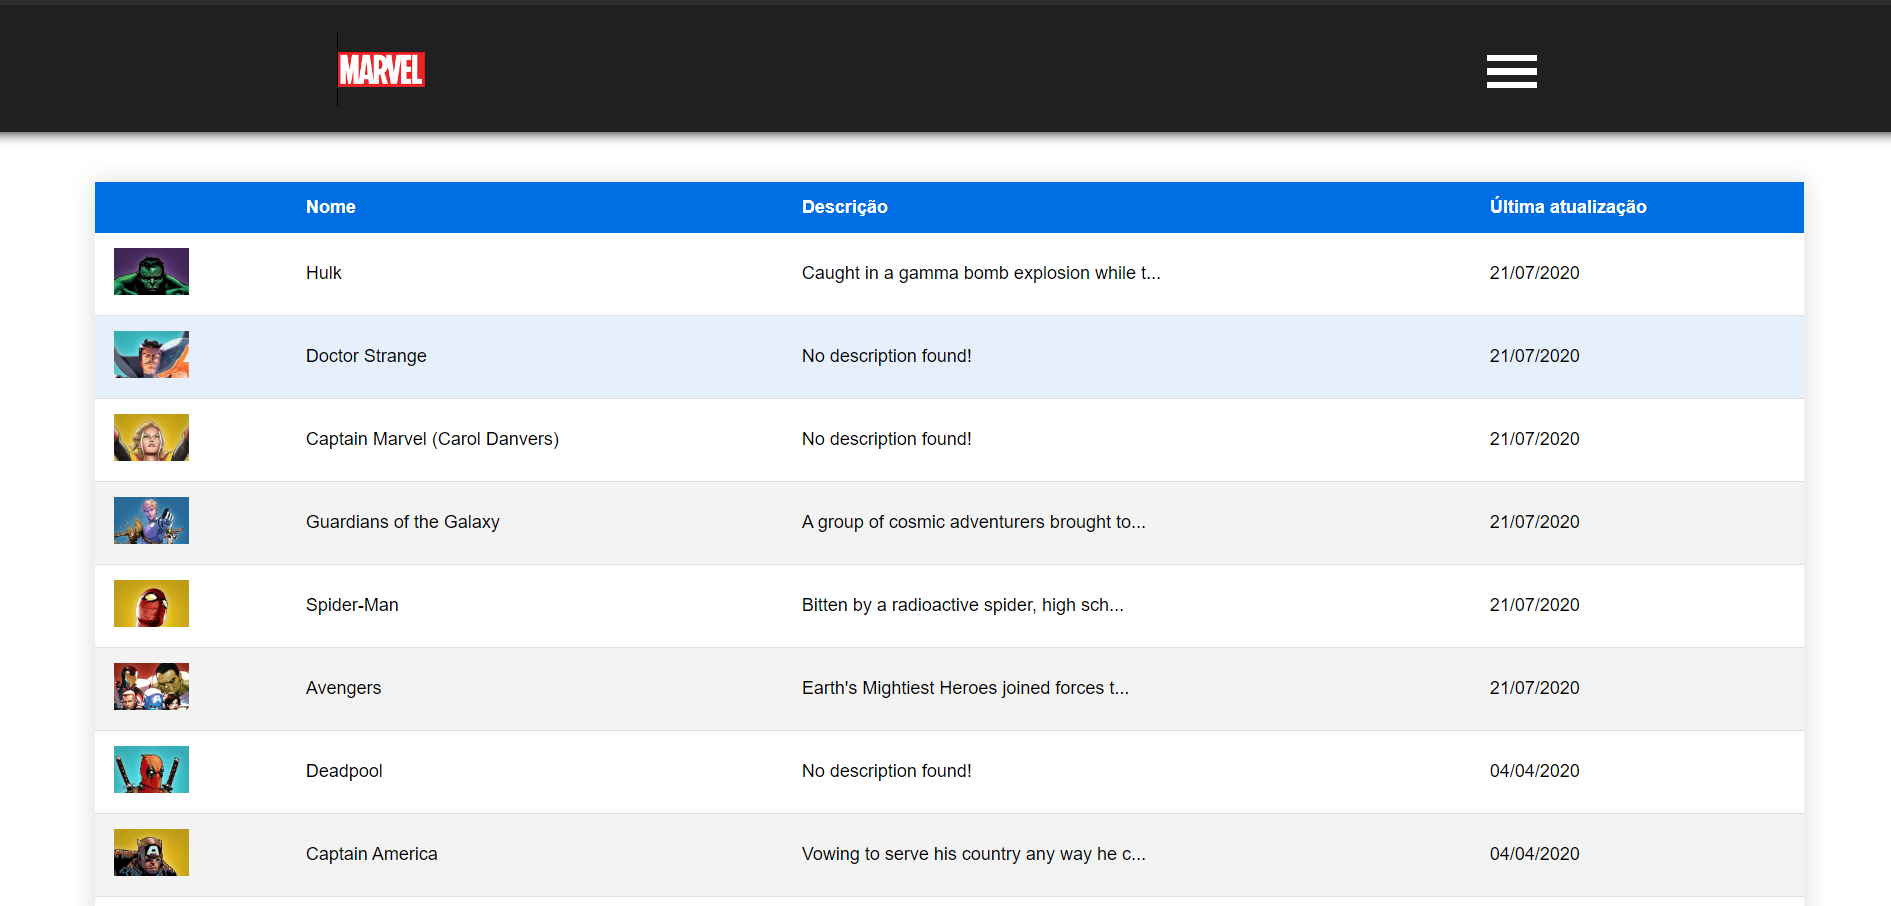
Task: Click Hulk's update date 21/07/2020
Action: click(x=1535, y=273)
